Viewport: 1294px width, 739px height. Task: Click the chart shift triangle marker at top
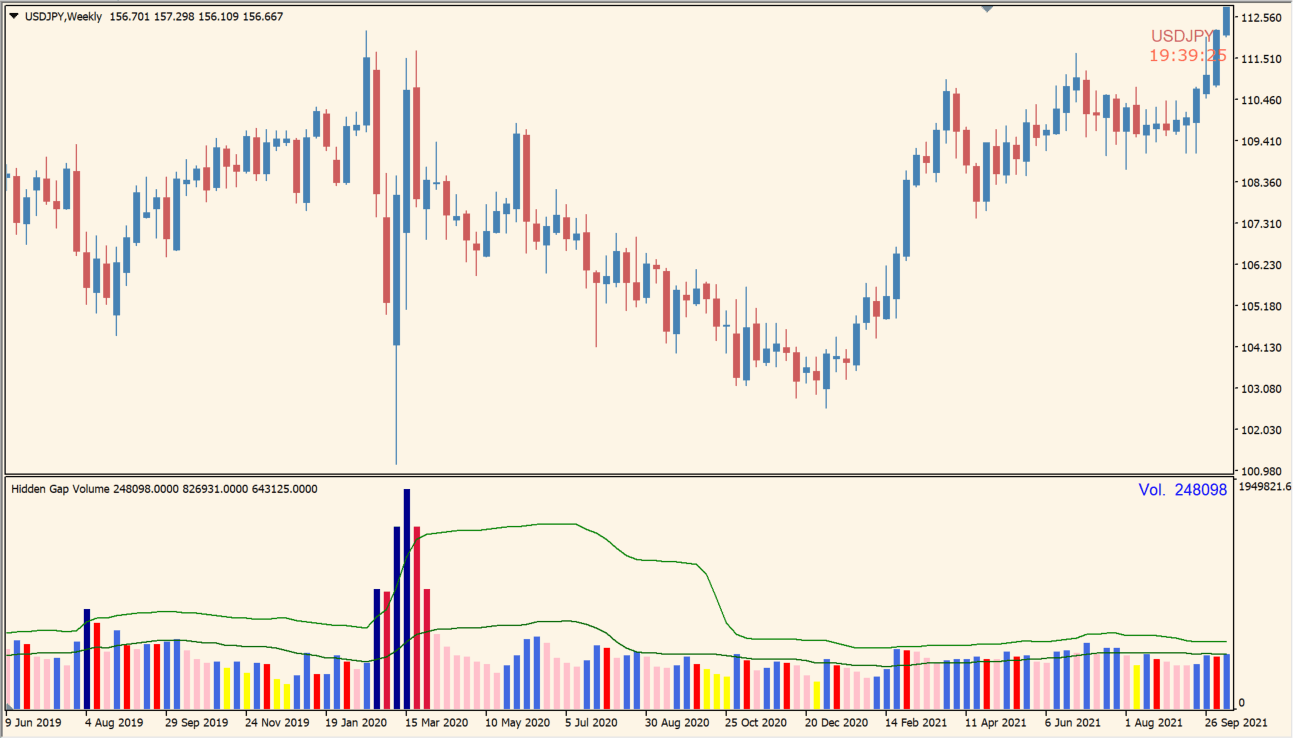[x=988, y=8]
